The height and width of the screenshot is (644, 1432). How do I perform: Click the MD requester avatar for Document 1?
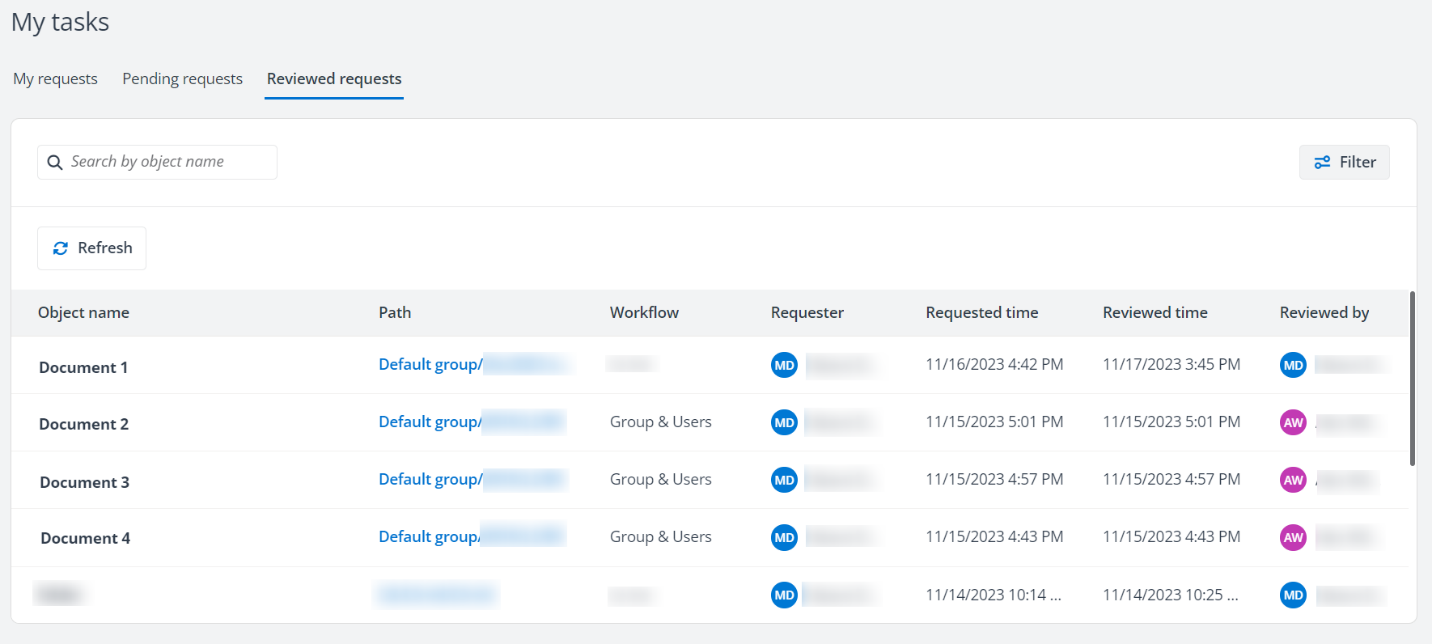pyautogui.click(x=784, y=364)
